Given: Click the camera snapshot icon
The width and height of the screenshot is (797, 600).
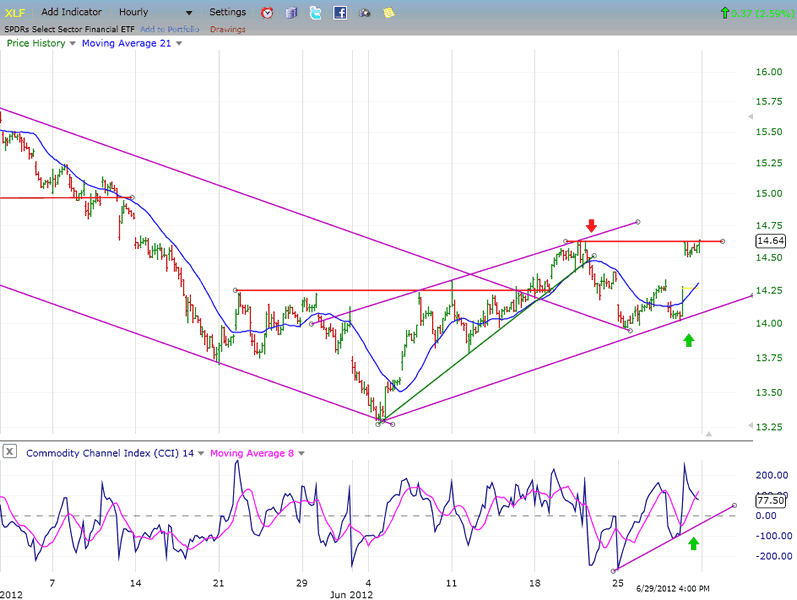Looking at the screenshot, I should pos(365,13).
